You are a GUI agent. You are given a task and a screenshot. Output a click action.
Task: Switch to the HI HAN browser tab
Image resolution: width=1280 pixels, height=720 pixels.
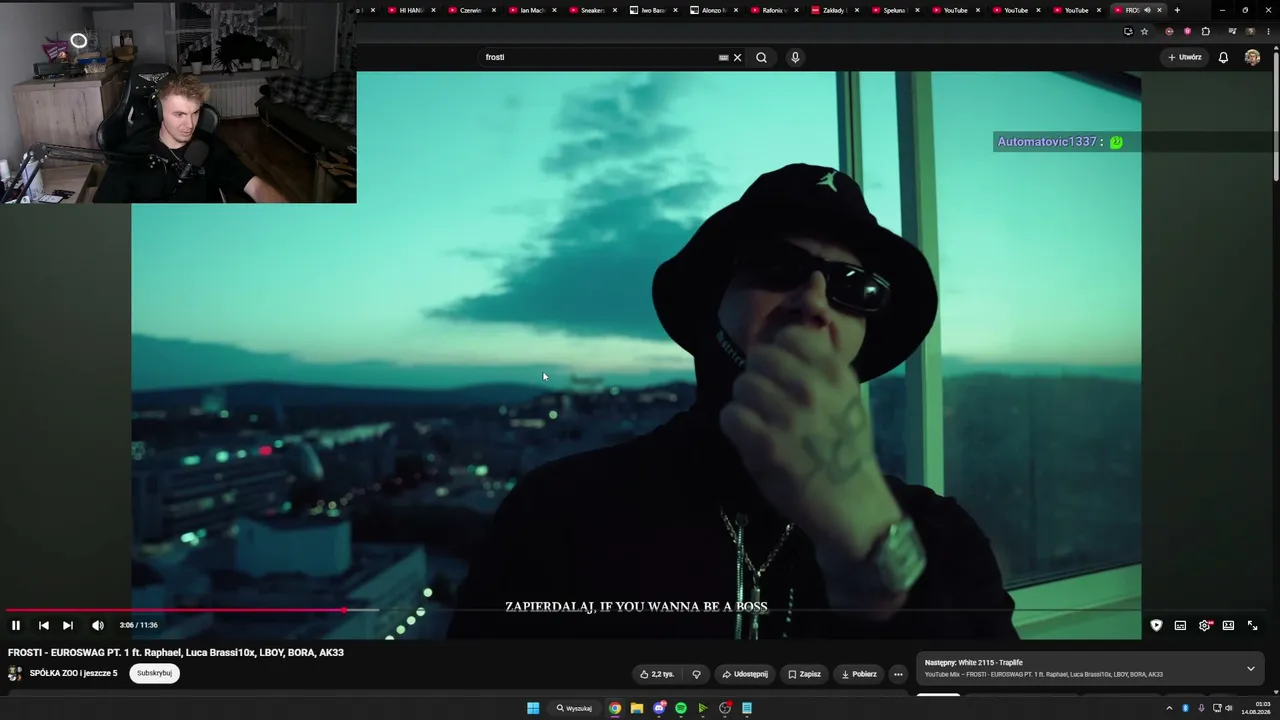(410, 10)
